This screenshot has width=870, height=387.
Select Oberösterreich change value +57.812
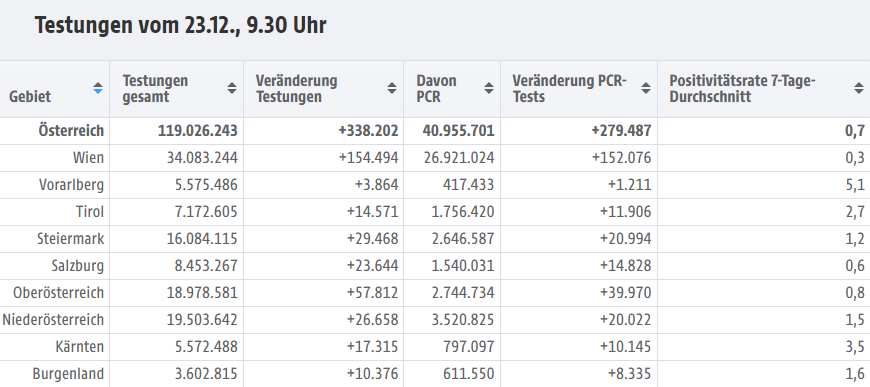(372, 293)
